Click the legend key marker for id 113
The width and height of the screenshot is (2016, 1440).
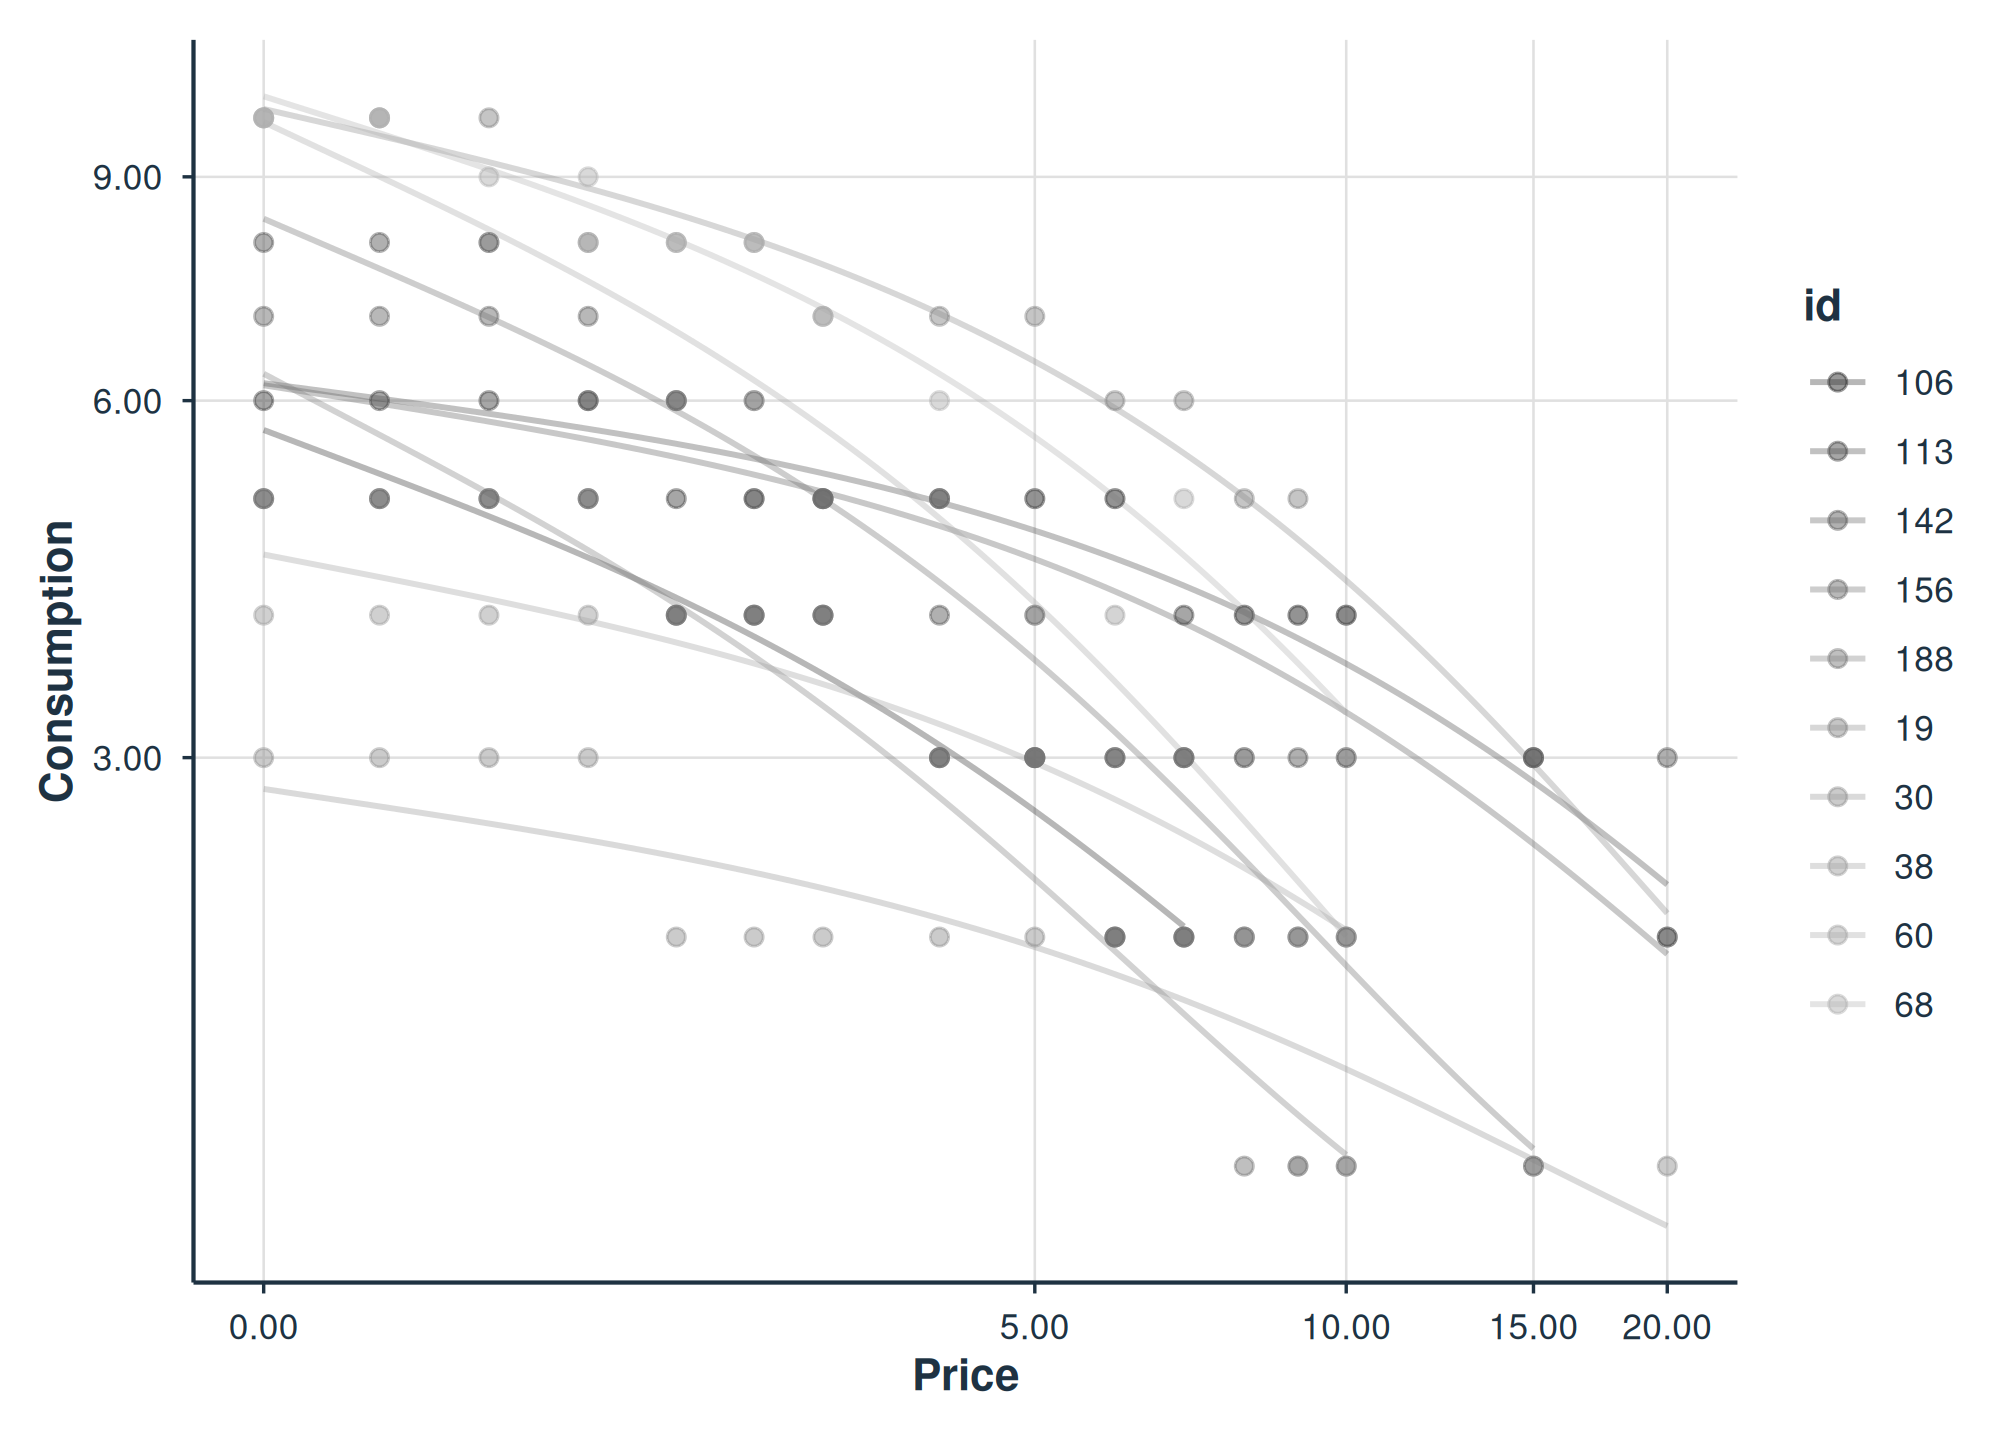tap(1837, 452)
